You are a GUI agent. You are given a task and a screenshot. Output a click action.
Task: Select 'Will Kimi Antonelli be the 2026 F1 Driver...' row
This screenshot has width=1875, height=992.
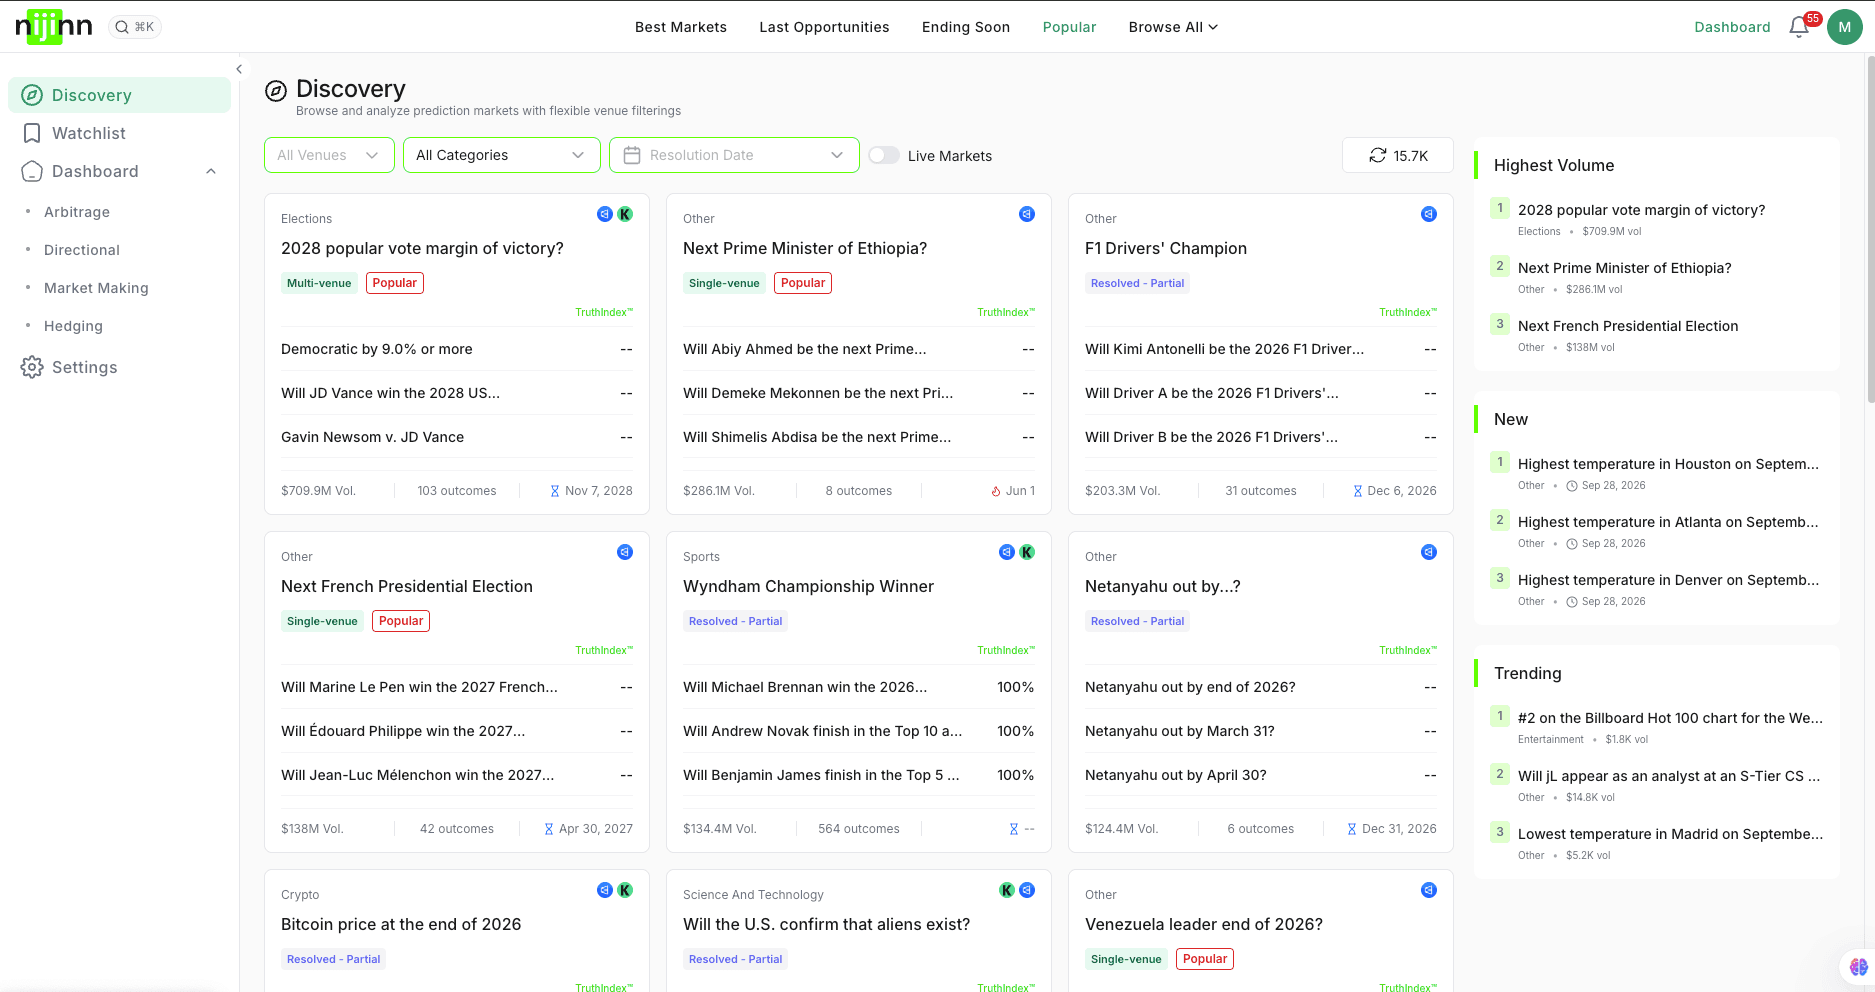click(1261, 349)
